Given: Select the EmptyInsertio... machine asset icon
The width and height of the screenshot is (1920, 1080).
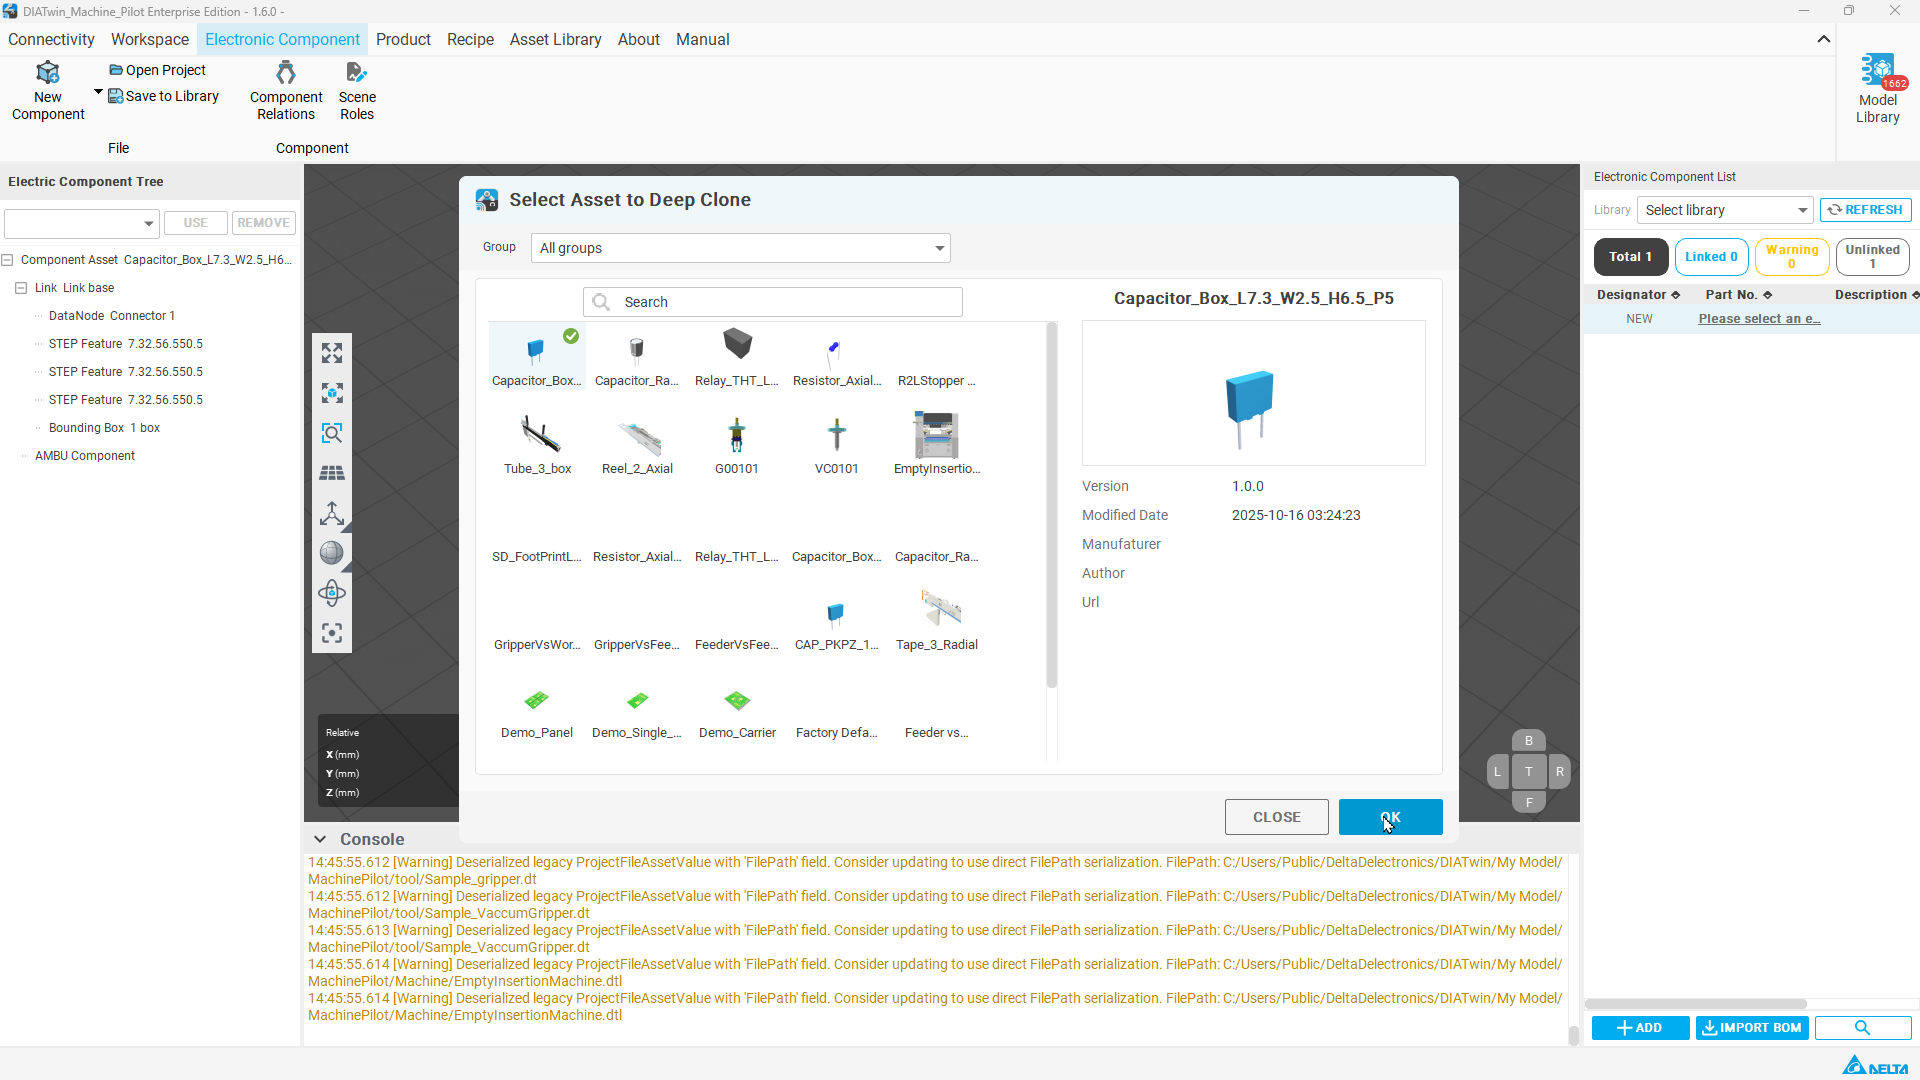Looking at the screenshot, I should pos(936,435).
